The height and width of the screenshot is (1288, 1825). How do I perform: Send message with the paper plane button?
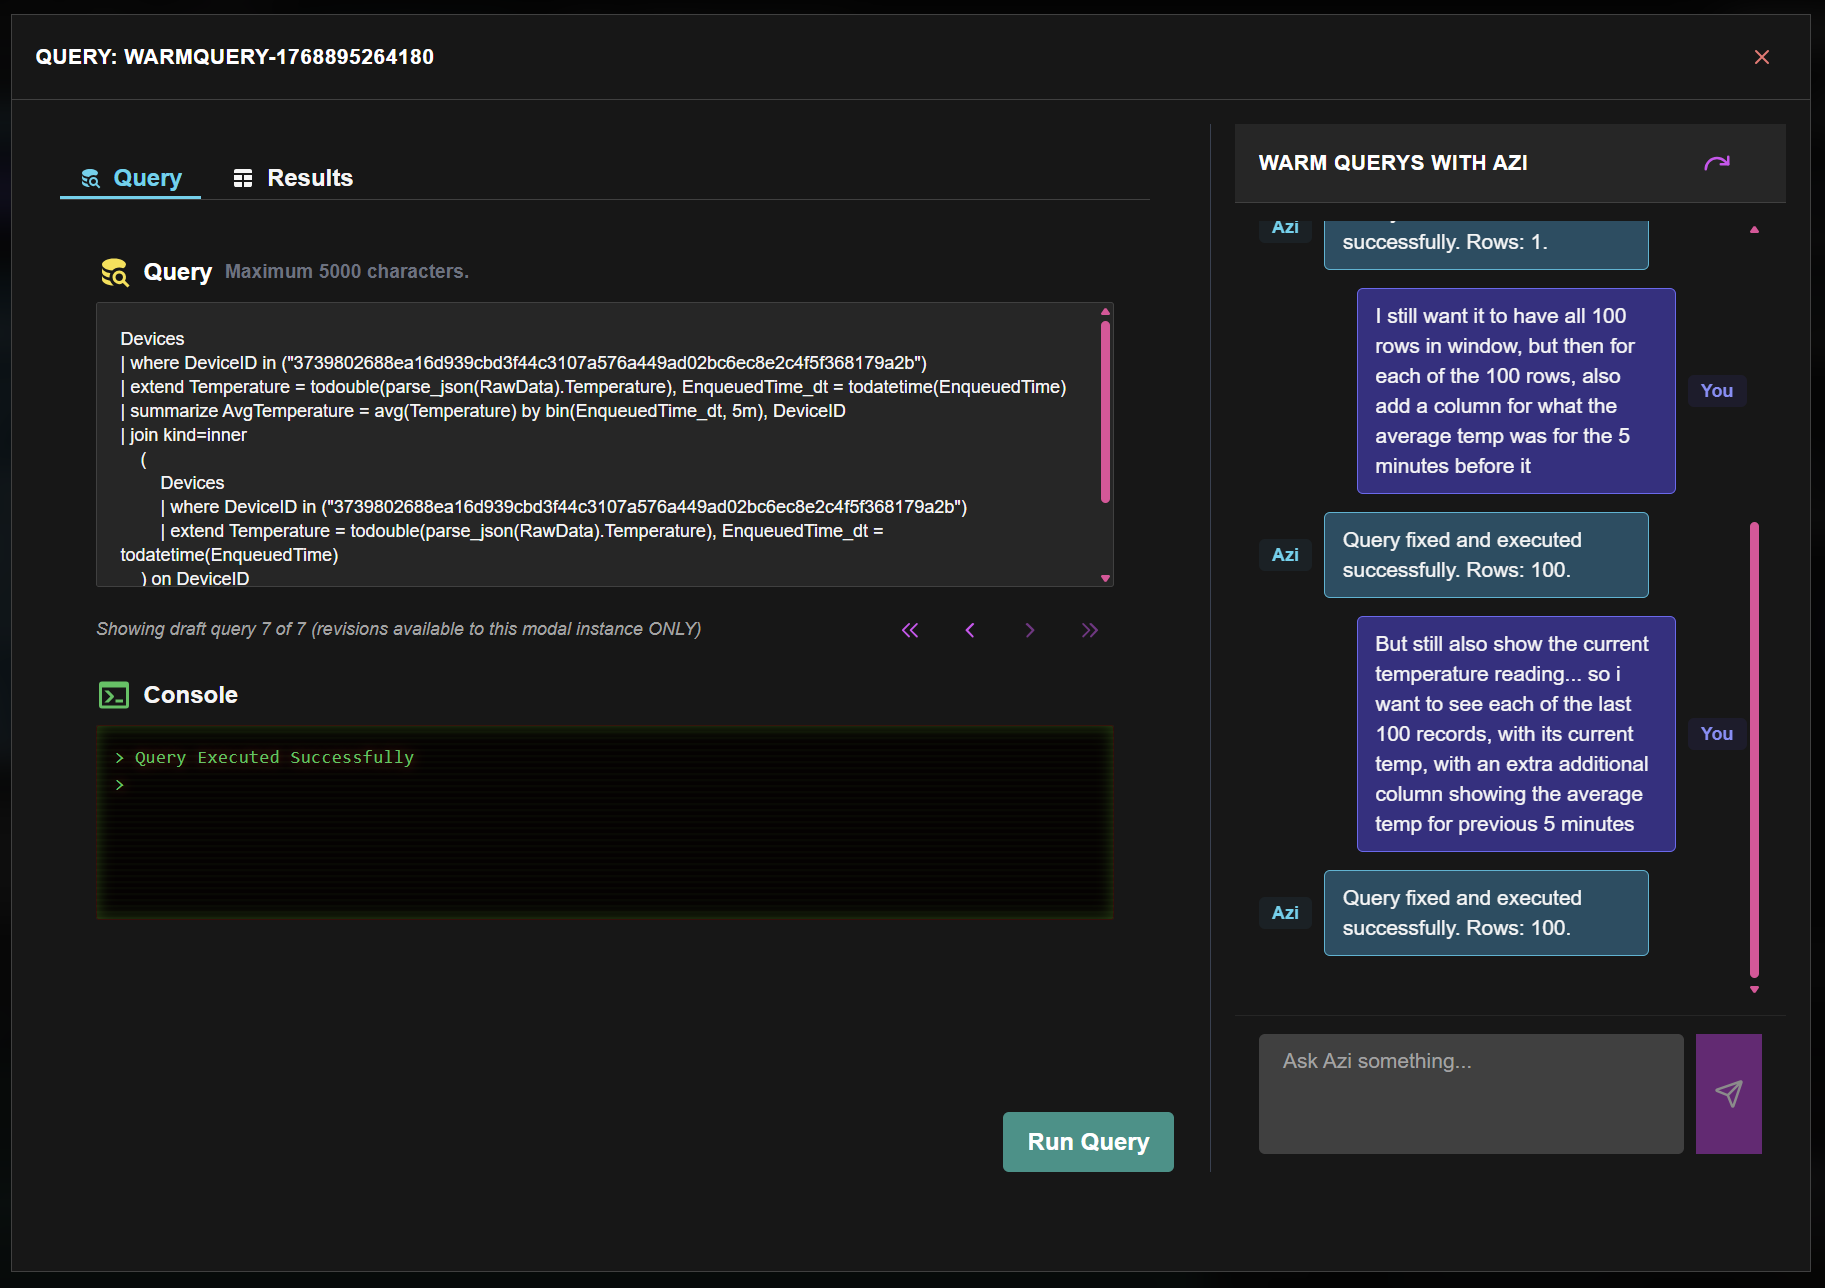point(1728,1094)
